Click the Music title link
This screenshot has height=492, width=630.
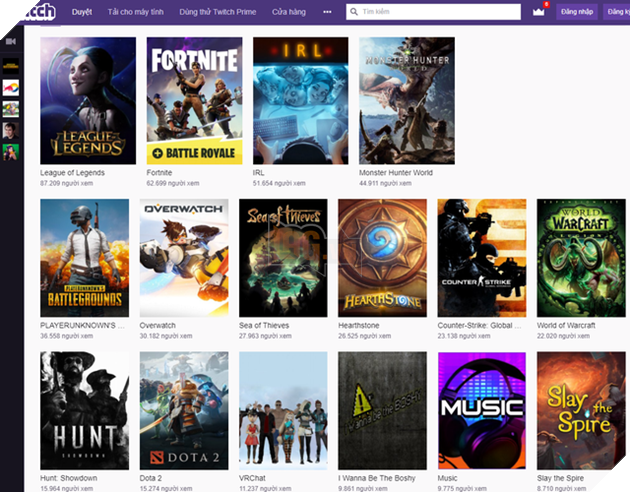[x=447, y=478]
